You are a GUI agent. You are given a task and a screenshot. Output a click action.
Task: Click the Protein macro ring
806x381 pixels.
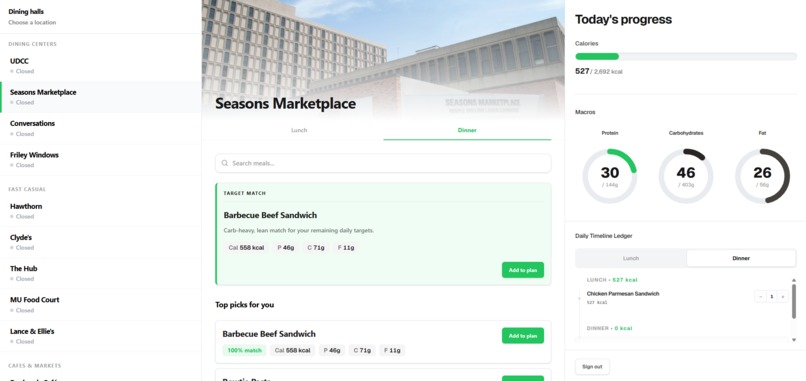pyautogui.click(x=610, y=176)
